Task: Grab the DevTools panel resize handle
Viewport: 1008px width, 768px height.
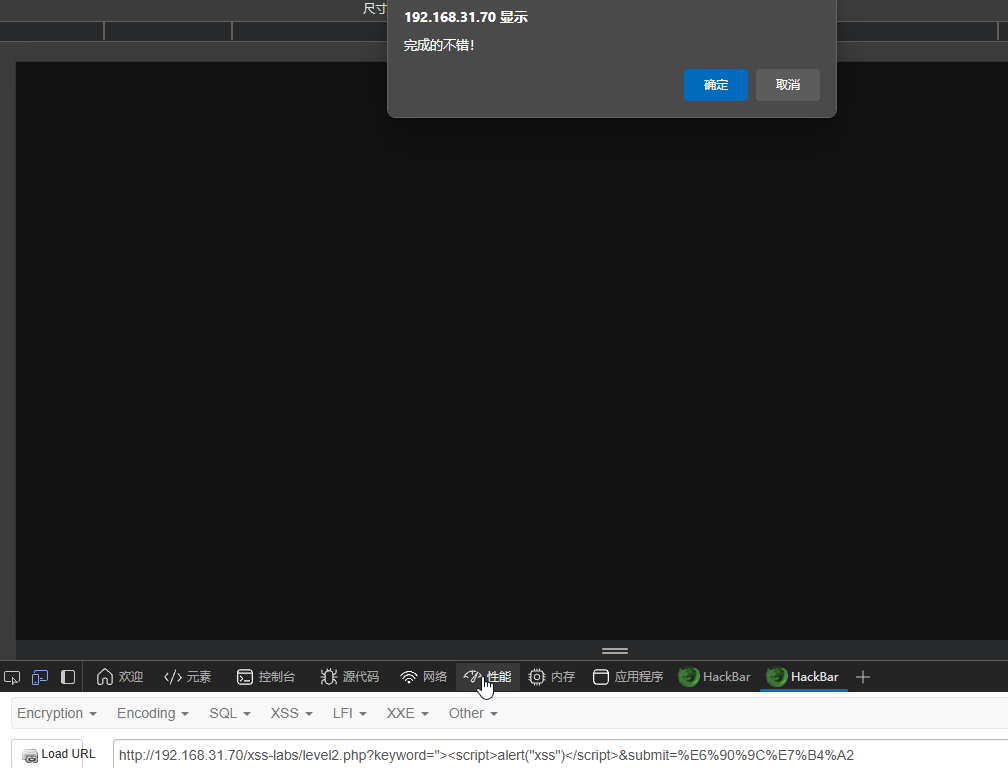Action: [x=615, y=650]
